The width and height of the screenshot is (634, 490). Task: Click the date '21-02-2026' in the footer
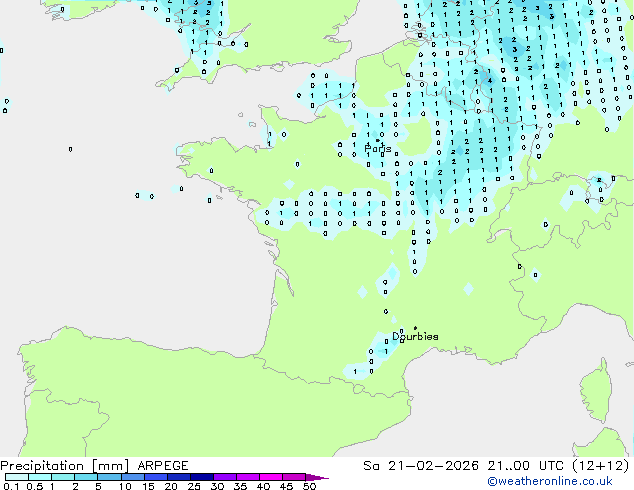pyautogui.click(x=433, y=466)
